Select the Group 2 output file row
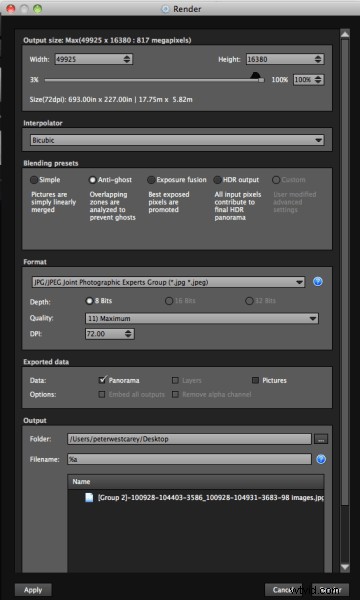Screen dimensions: 360x600 [x=196, y=498]
